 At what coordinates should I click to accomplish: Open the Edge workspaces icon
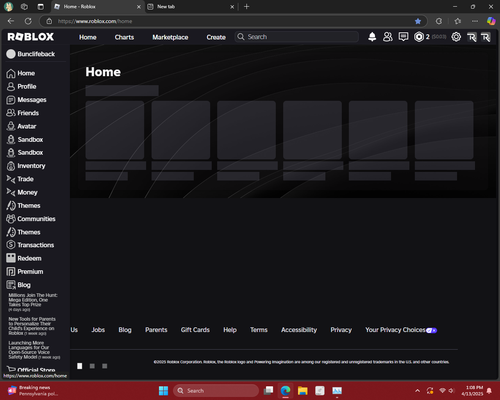pyautogui.click(x=24, y=7)
